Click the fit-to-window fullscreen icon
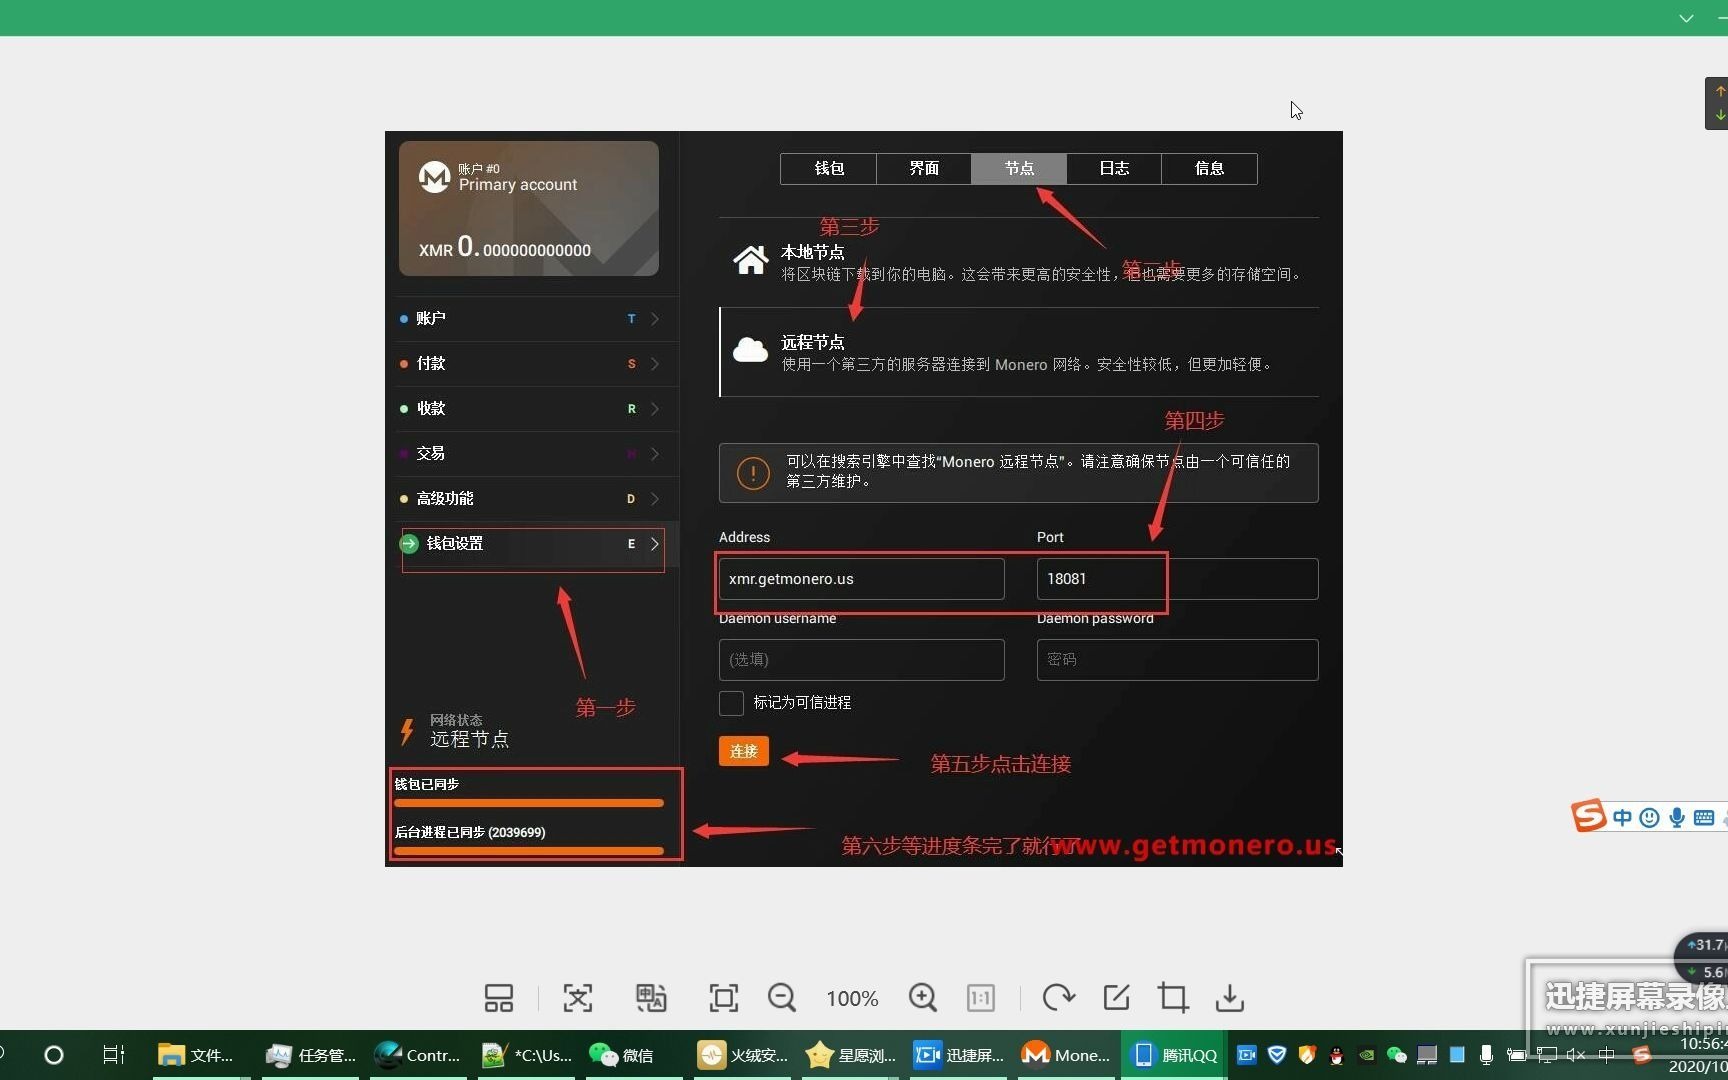 723,997
